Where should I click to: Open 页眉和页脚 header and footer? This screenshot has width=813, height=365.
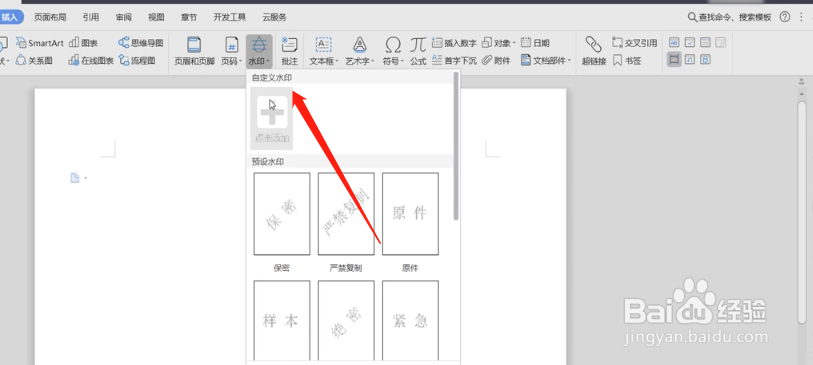[194, 51]
